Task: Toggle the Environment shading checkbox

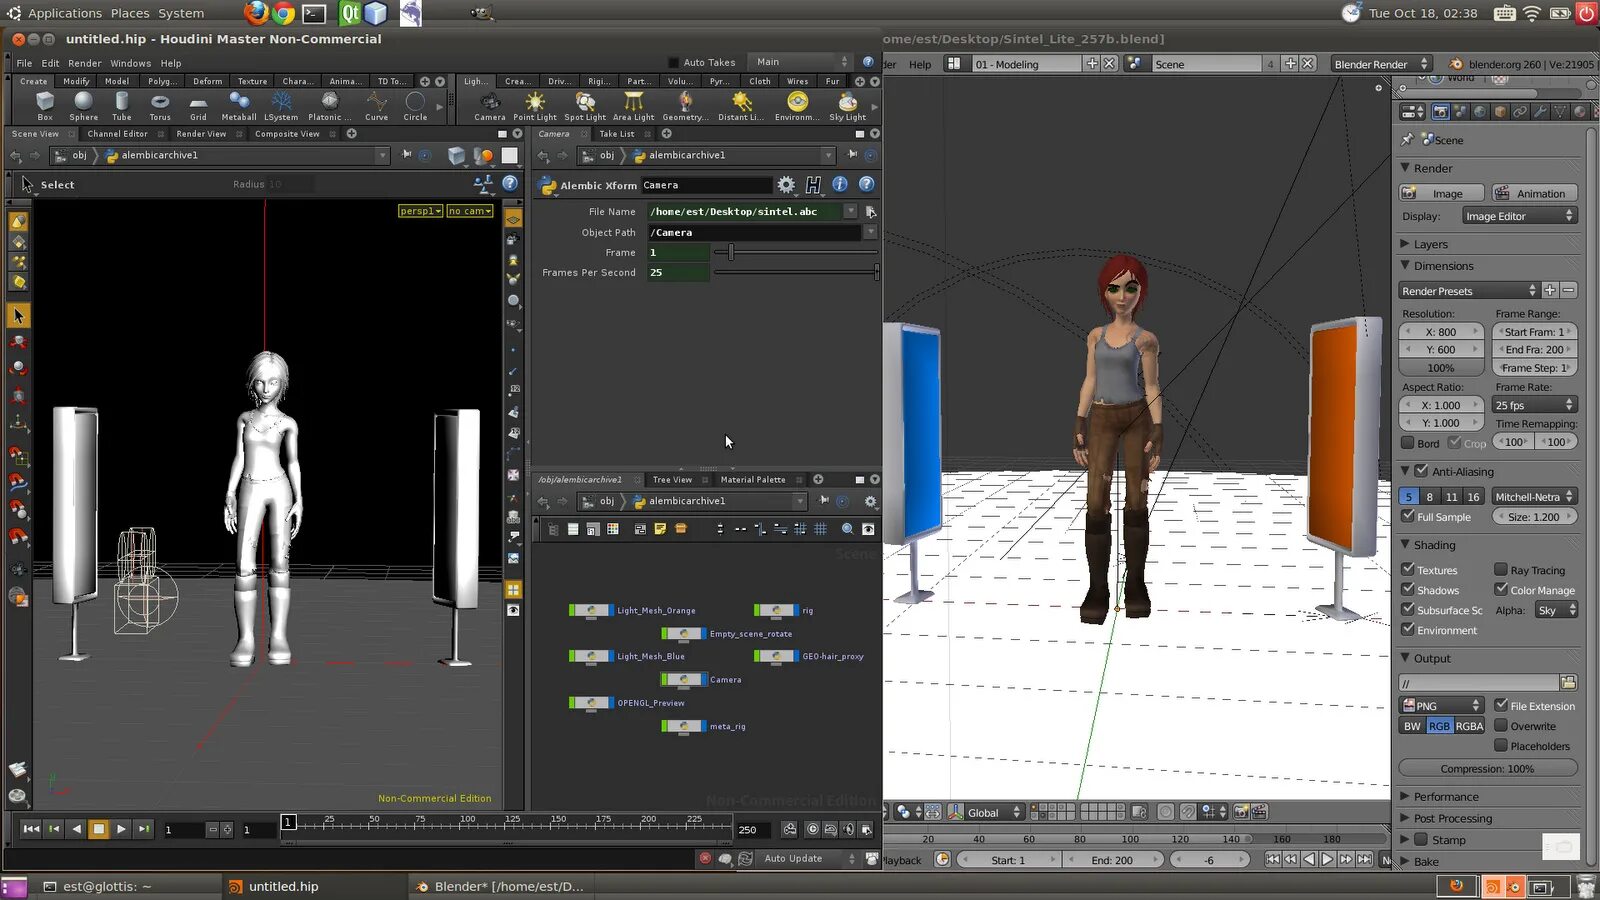Action: 1408,630
